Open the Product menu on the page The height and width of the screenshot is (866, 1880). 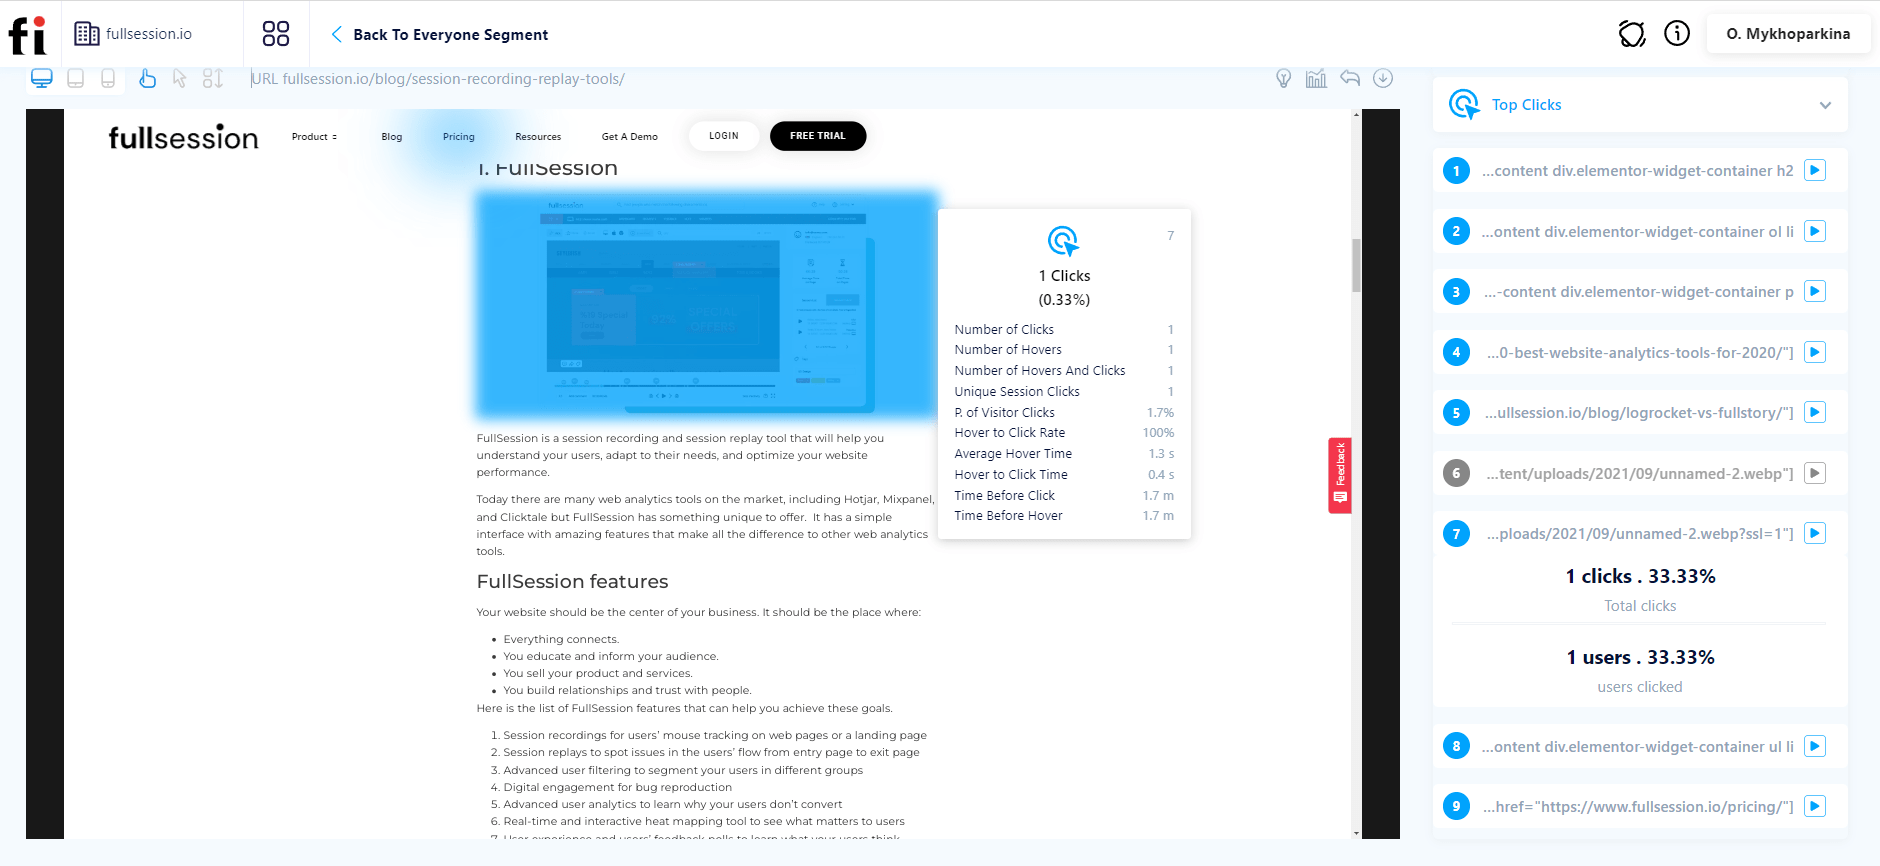pos(314,137)
